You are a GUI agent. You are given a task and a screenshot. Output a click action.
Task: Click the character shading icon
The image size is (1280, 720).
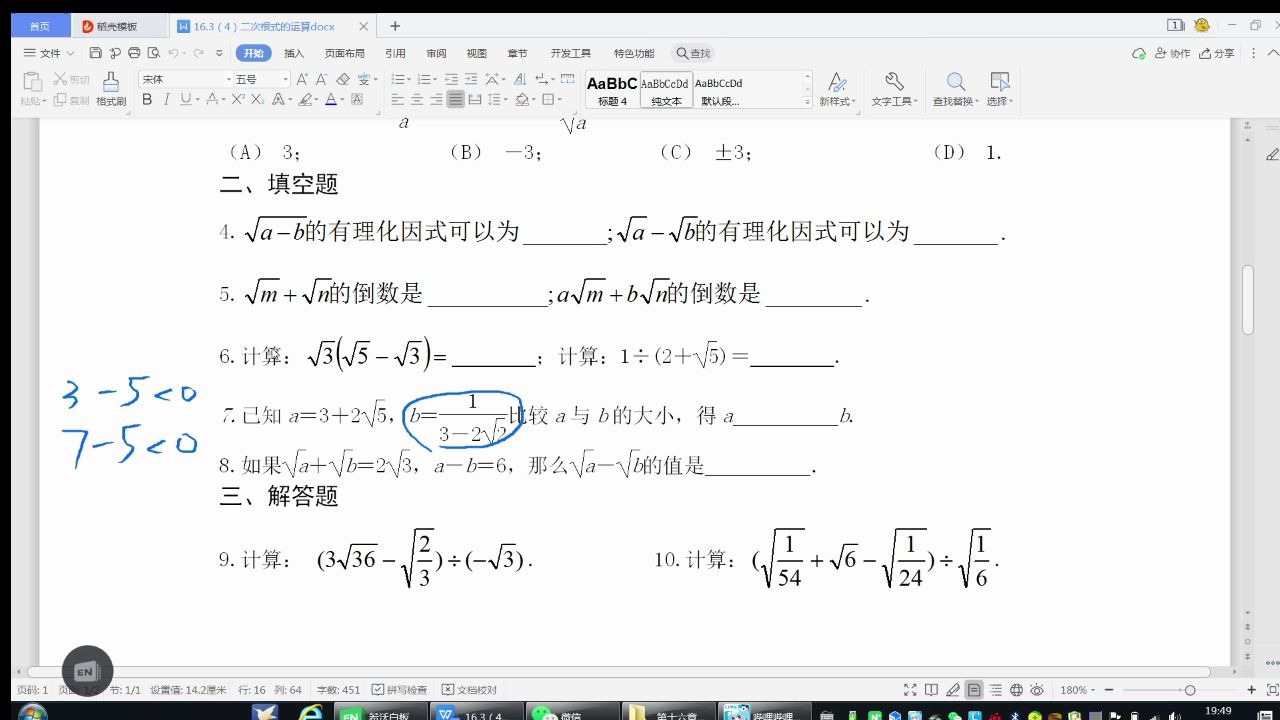357,99
